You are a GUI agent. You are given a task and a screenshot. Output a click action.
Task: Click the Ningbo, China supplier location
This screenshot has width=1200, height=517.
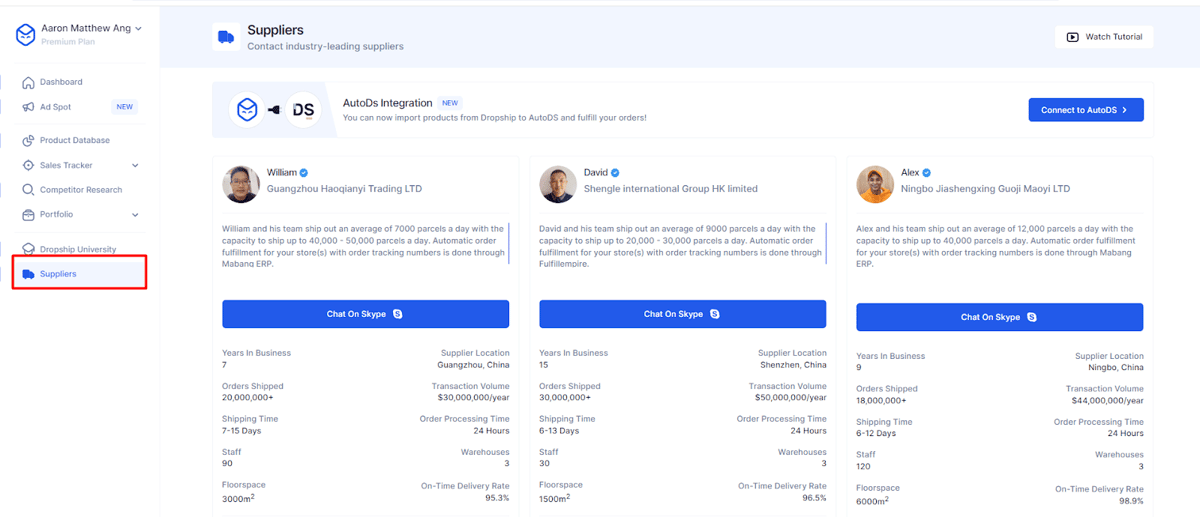[1115, 368]
